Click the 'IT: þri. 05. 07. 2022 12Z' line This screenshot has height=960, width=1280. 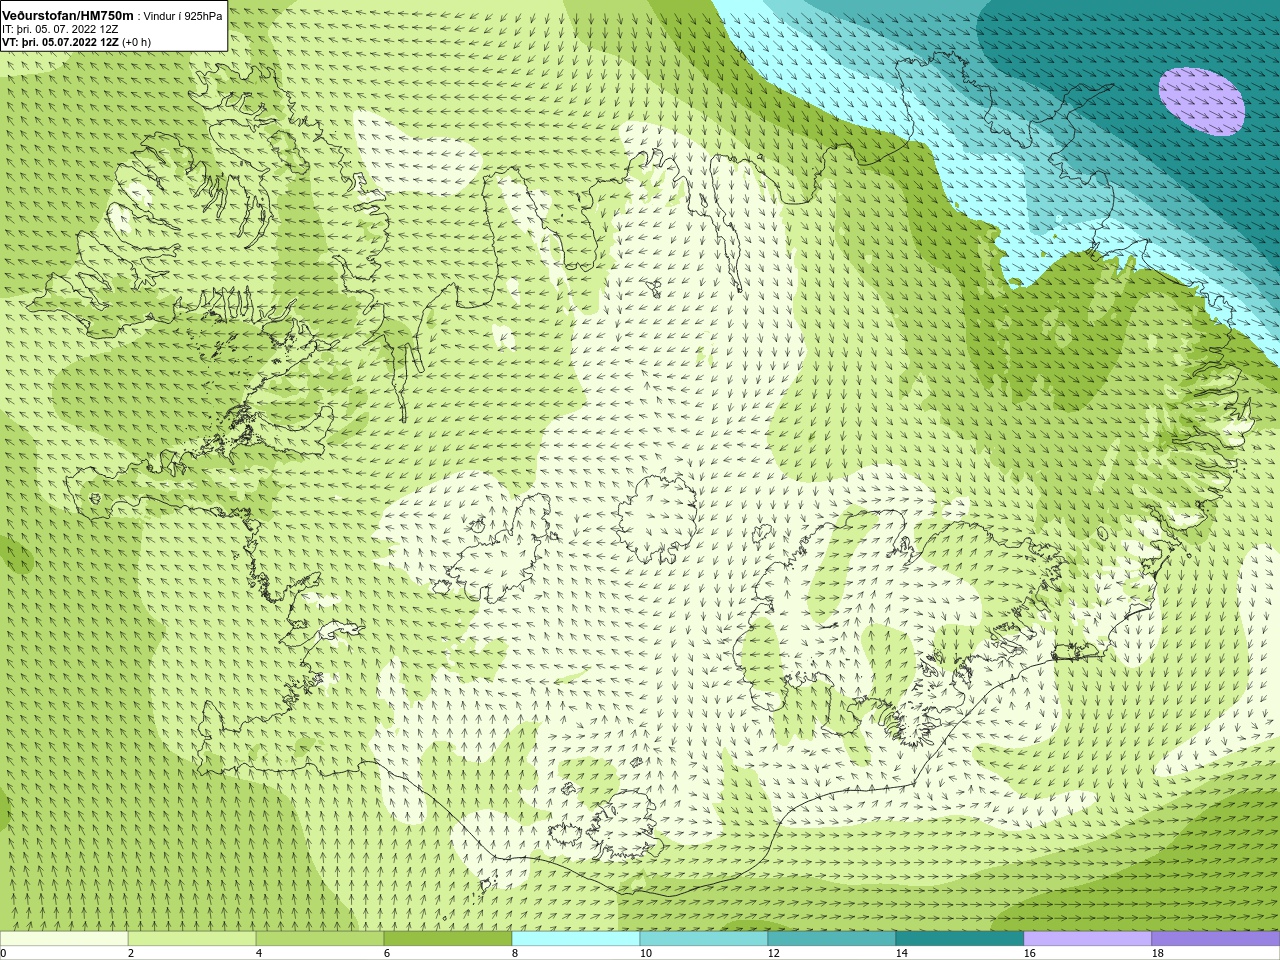coord(60,29)
